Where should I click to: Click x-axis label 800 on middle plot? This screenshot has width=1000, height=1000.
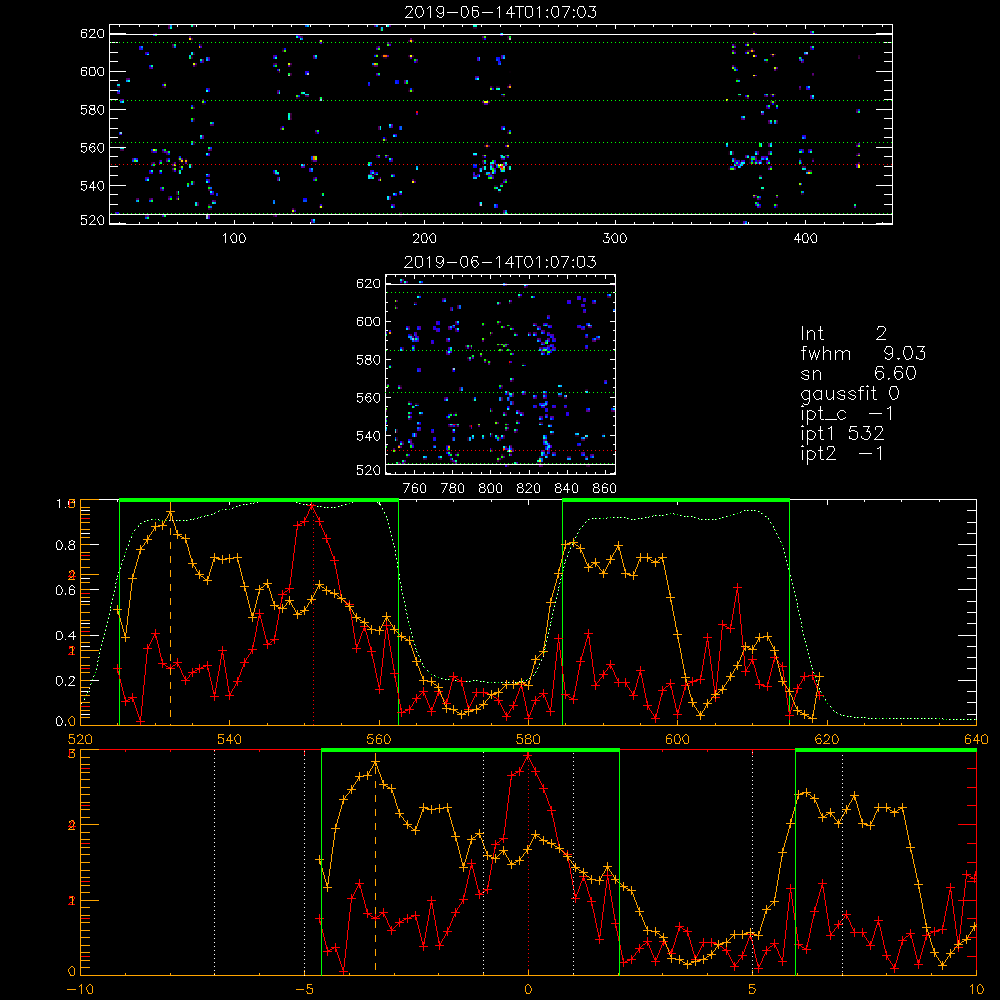[x=490, y=489]
